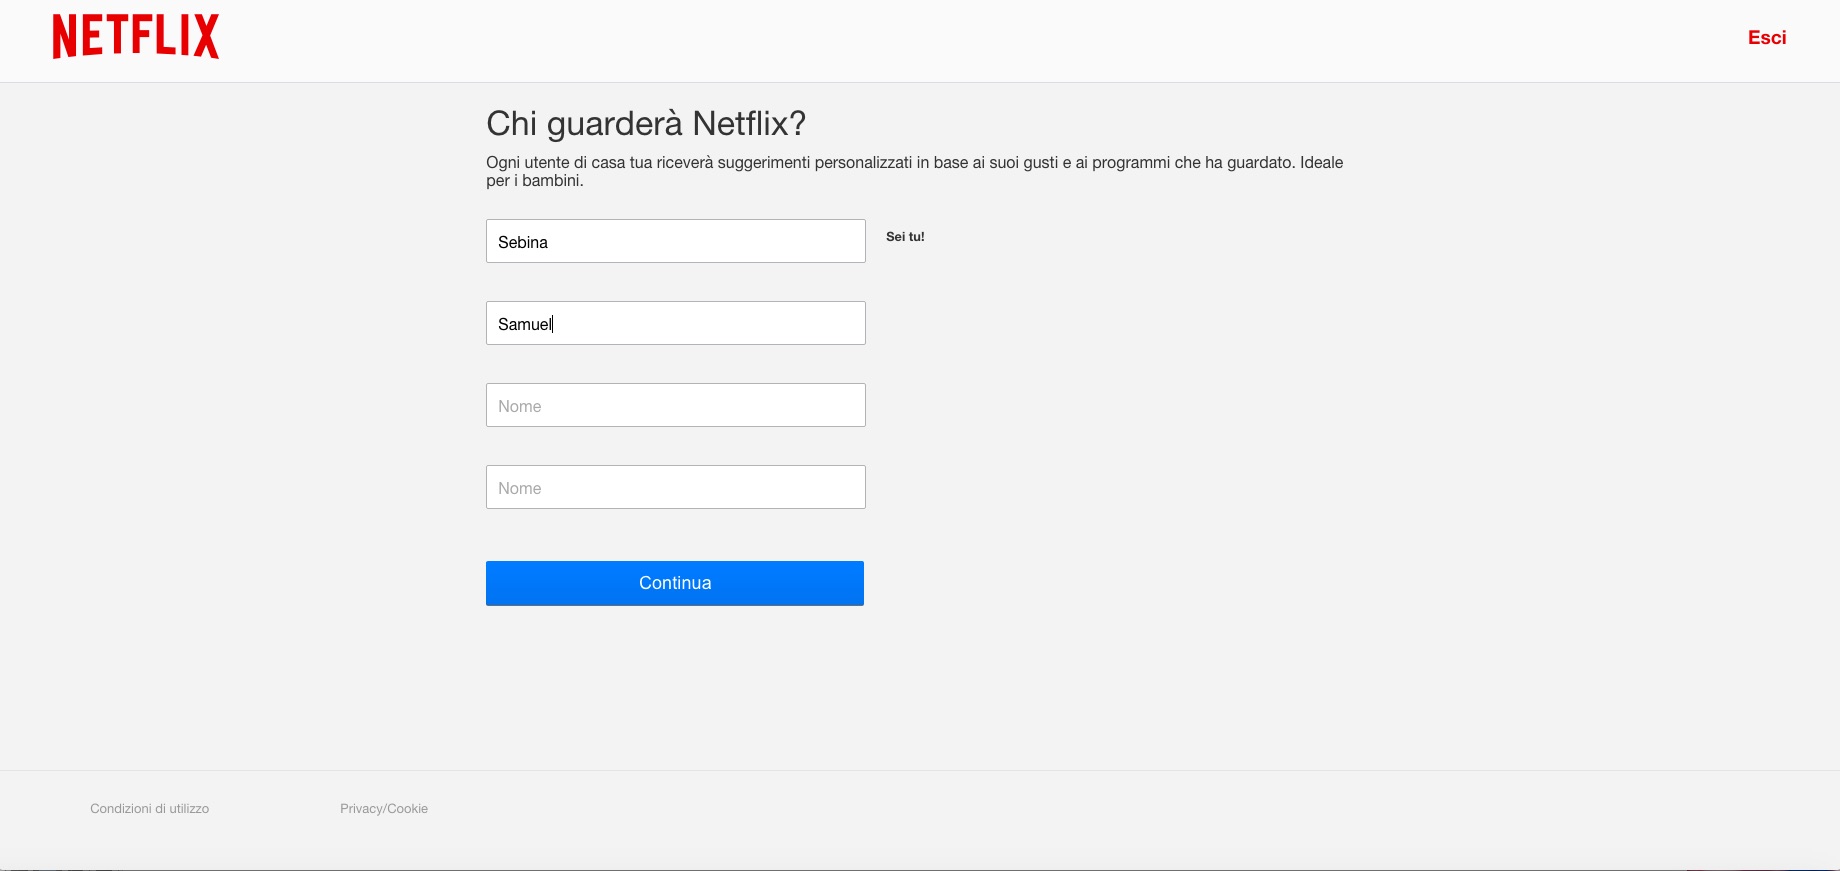The width and height of the screenshot is (1840, 871).
Task: Click the words 'per i bambini' in the description
Action: (533, 181)
